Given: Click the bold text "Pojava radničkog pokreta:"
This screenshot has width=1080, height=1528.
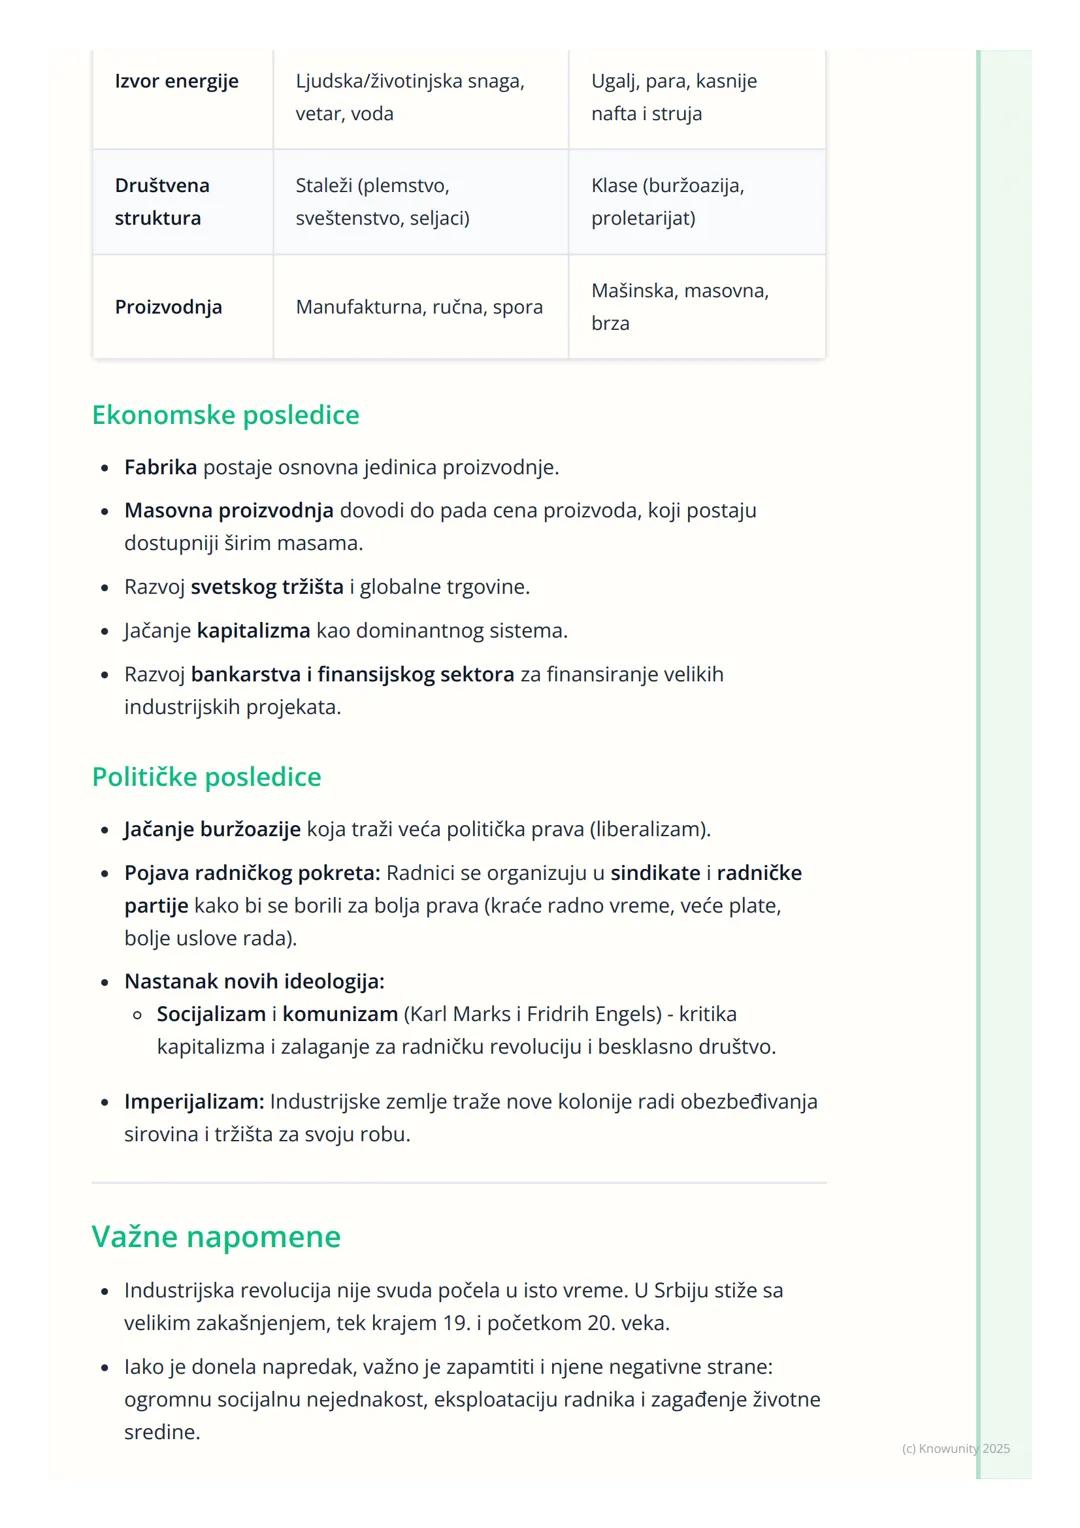Looking at the screenshot, I should pyautogui.click(x=252, y=873).
